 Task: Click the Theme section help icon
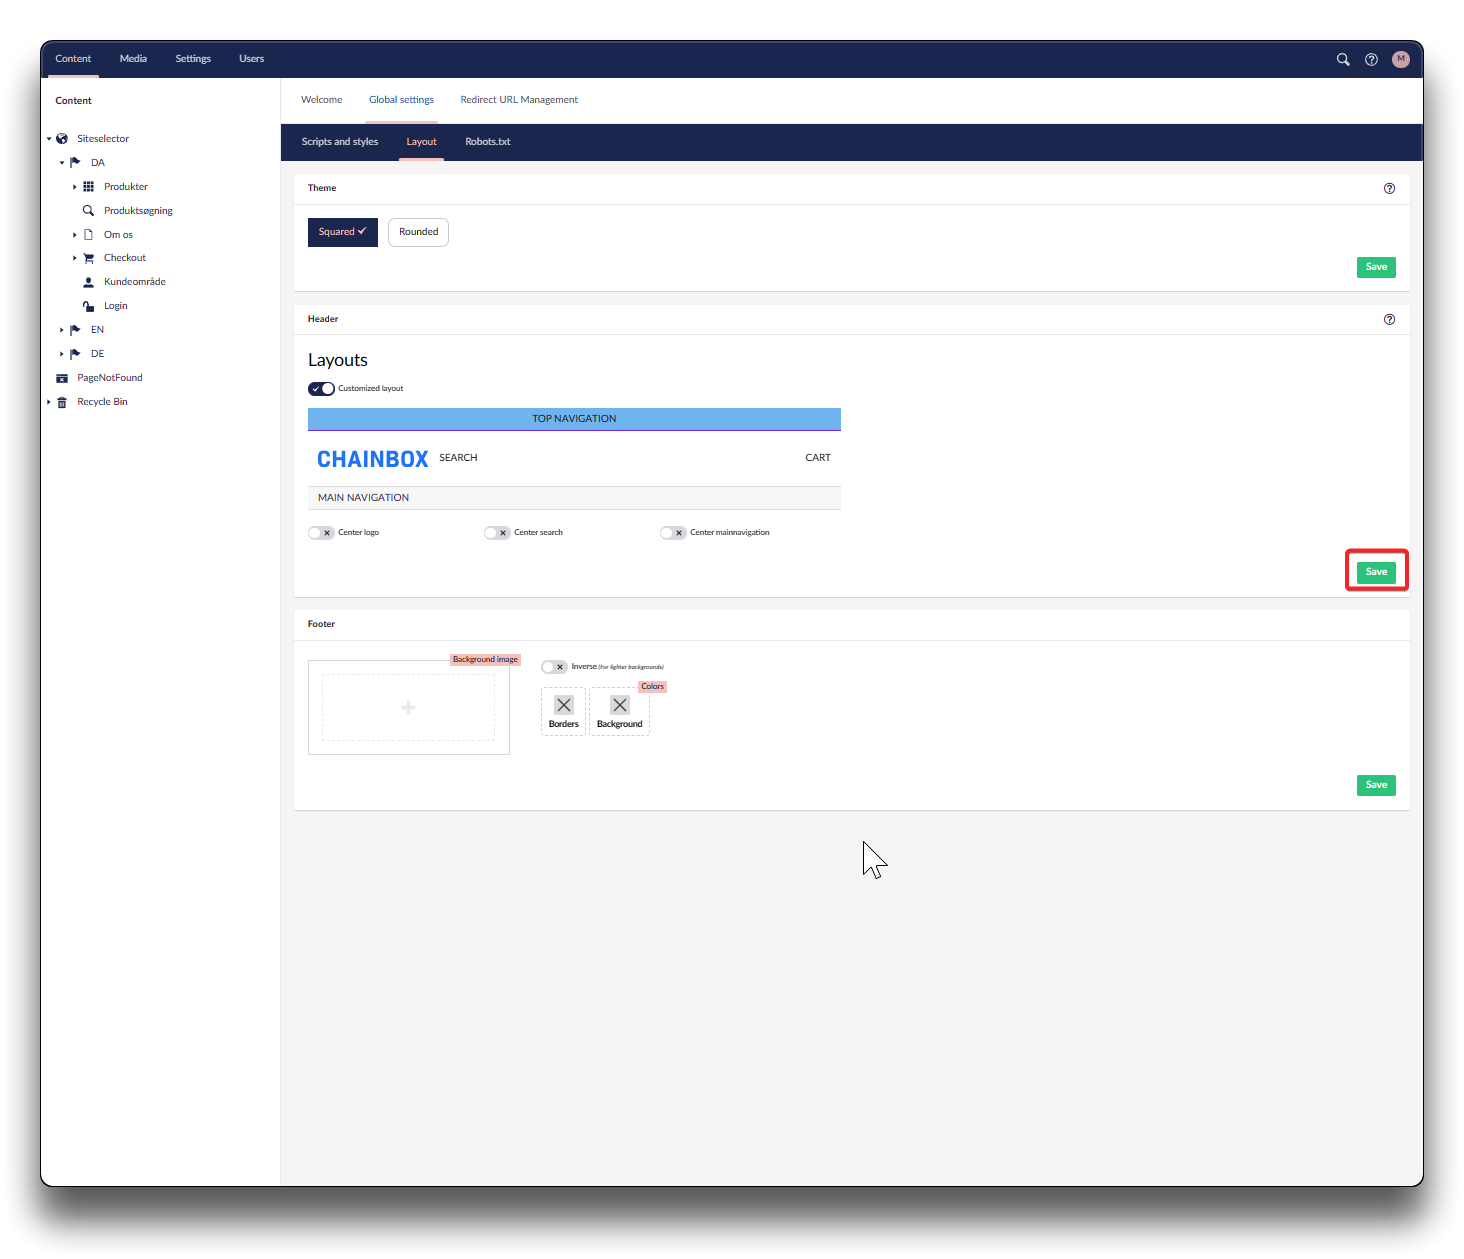[x=1389, y=188]
